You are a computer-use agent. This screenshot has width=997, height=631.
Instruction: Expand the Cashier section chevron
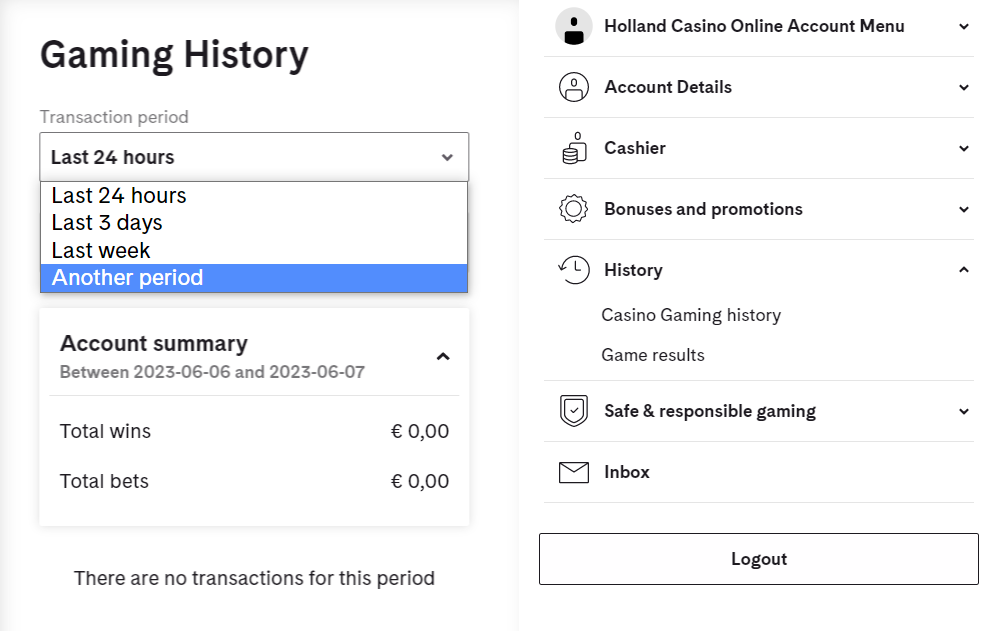click(964, 149)
